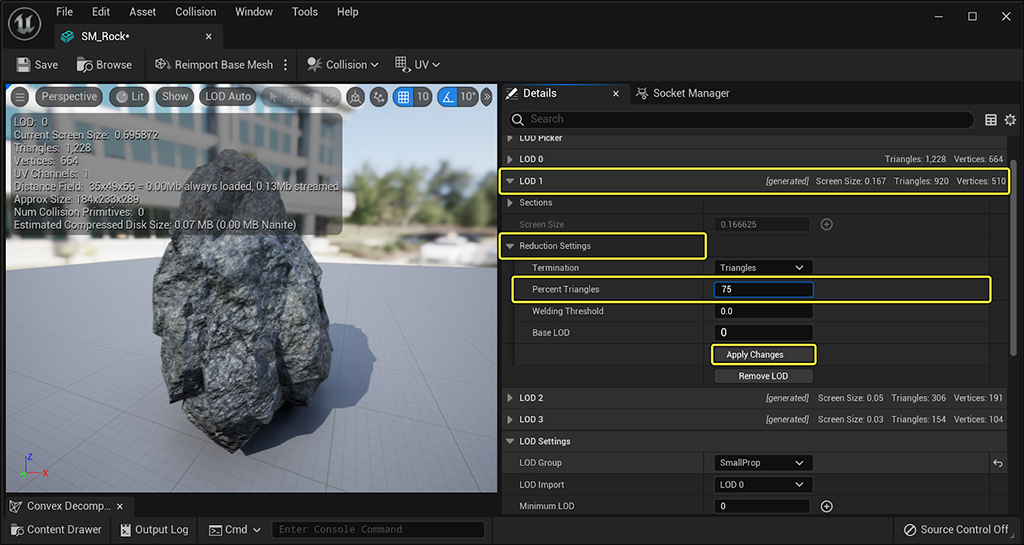This screenshot has width=1024, height=545.
Task: Open the property matrix table view icon
Action: (x=991, y=119)
